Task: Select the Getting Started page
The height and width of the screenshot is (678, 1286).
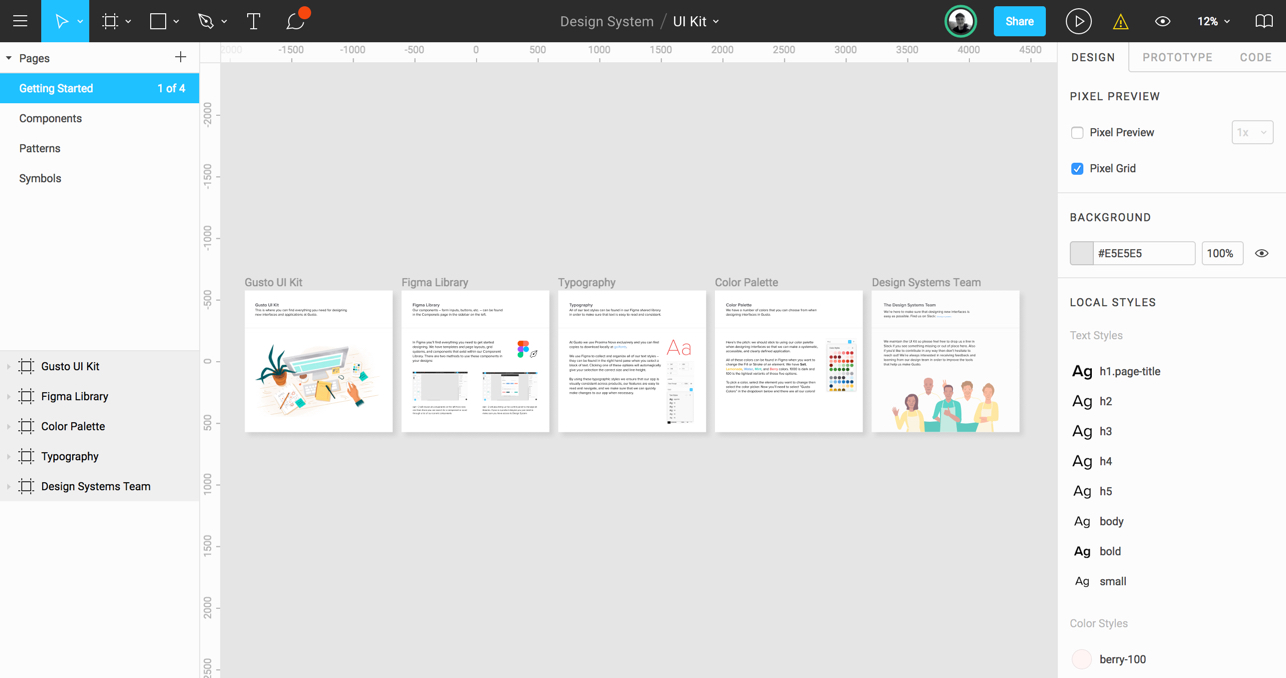Action: point(100,88)
